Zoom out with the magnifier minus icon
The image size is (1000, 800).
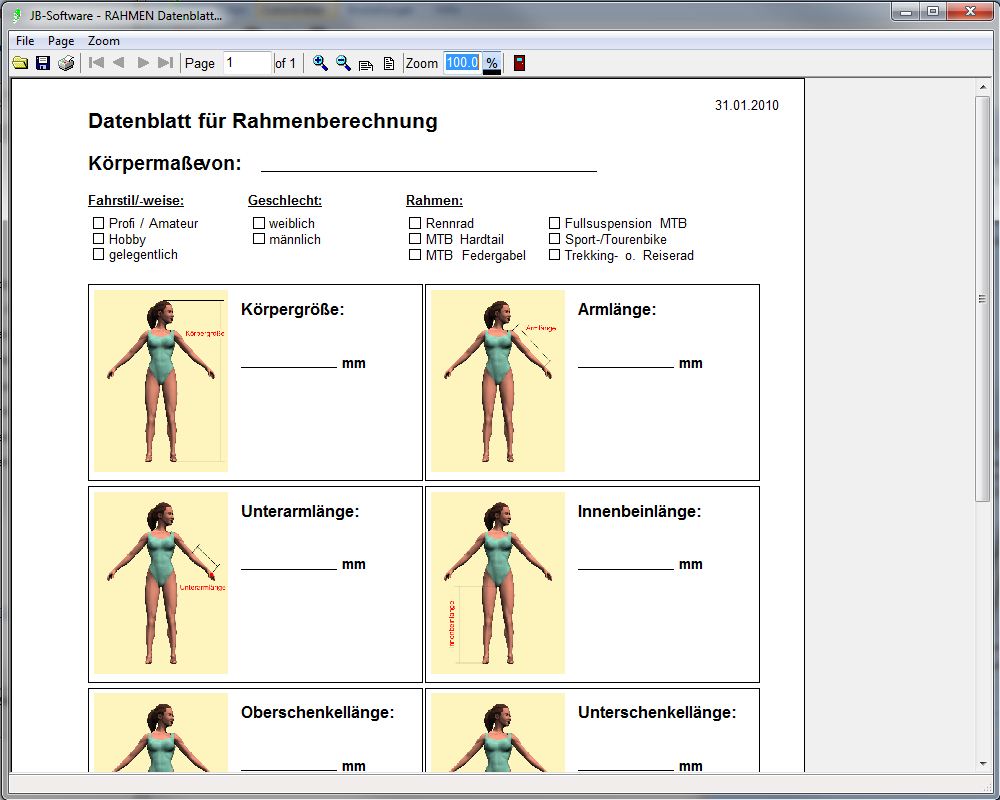point(343,63)
